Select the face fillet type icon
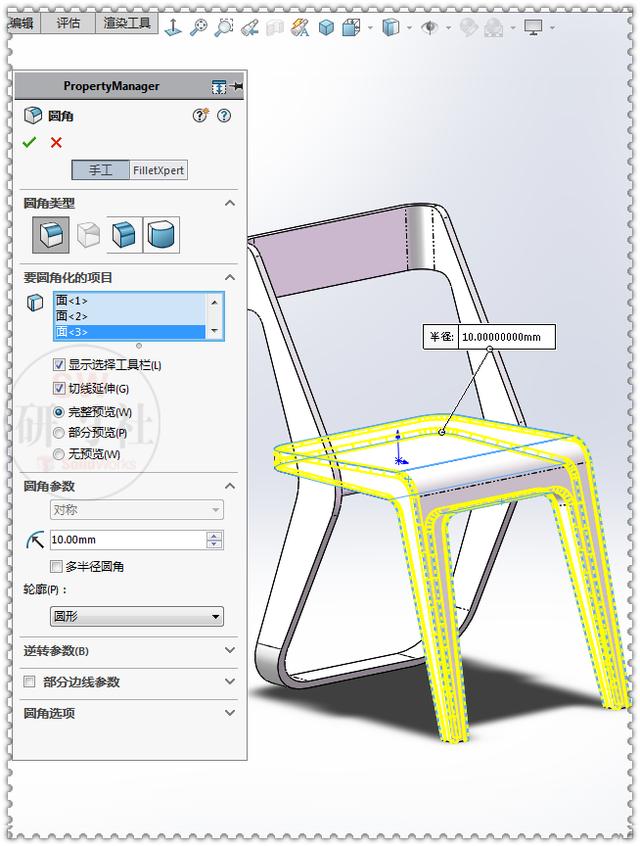640x846 pixels. 125,235
